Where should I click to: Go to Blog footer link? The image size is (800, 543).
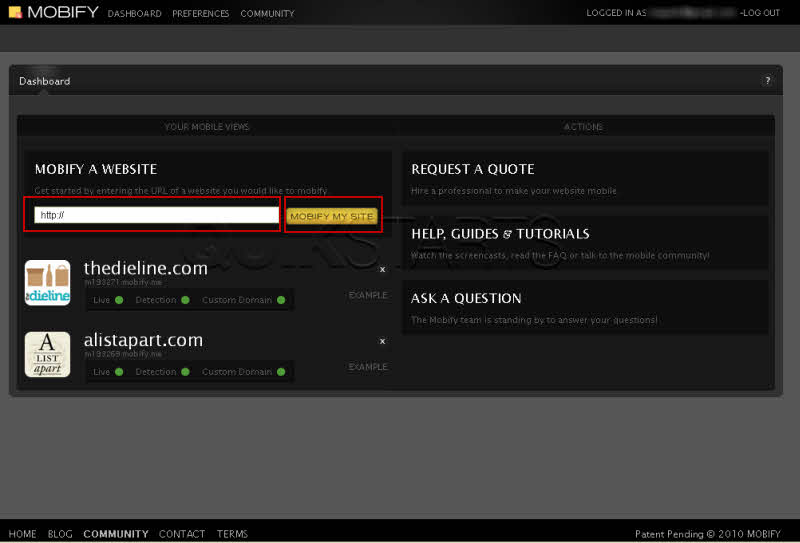click(60, 534)
